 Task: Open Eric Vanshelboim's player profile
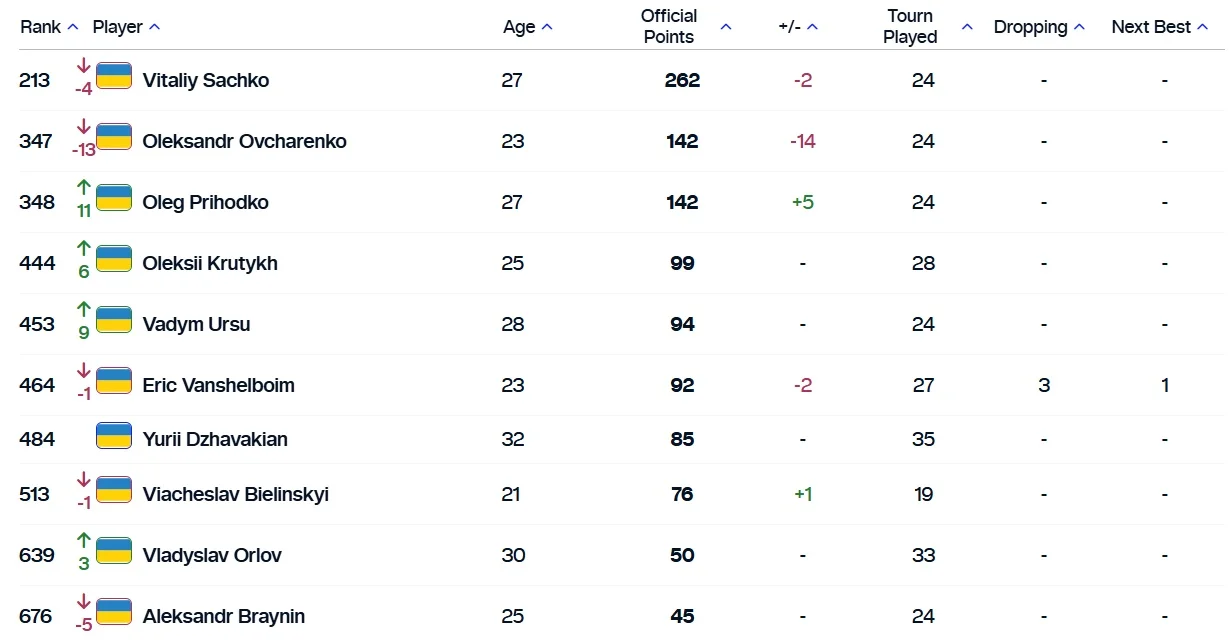click(218, 386)
